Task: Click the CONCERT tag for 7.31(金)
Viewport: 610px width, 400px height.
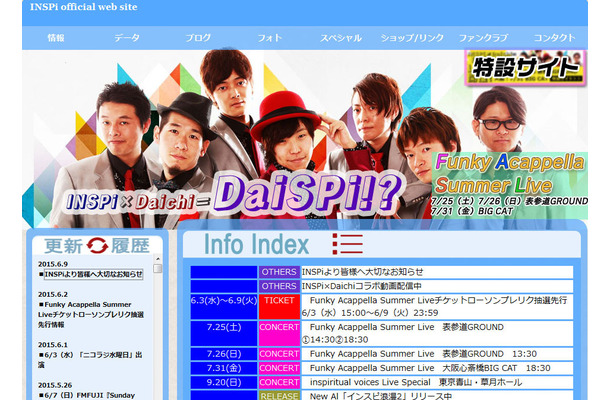Action: [279, 368]
